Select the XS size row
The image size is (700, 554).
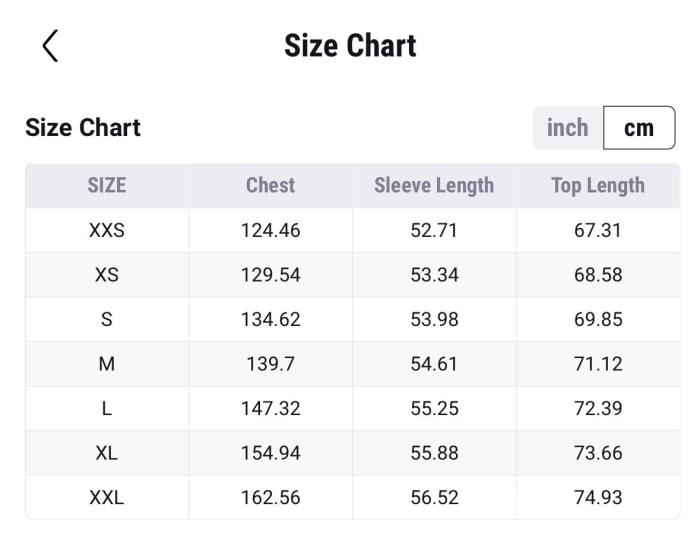[107, 275]
